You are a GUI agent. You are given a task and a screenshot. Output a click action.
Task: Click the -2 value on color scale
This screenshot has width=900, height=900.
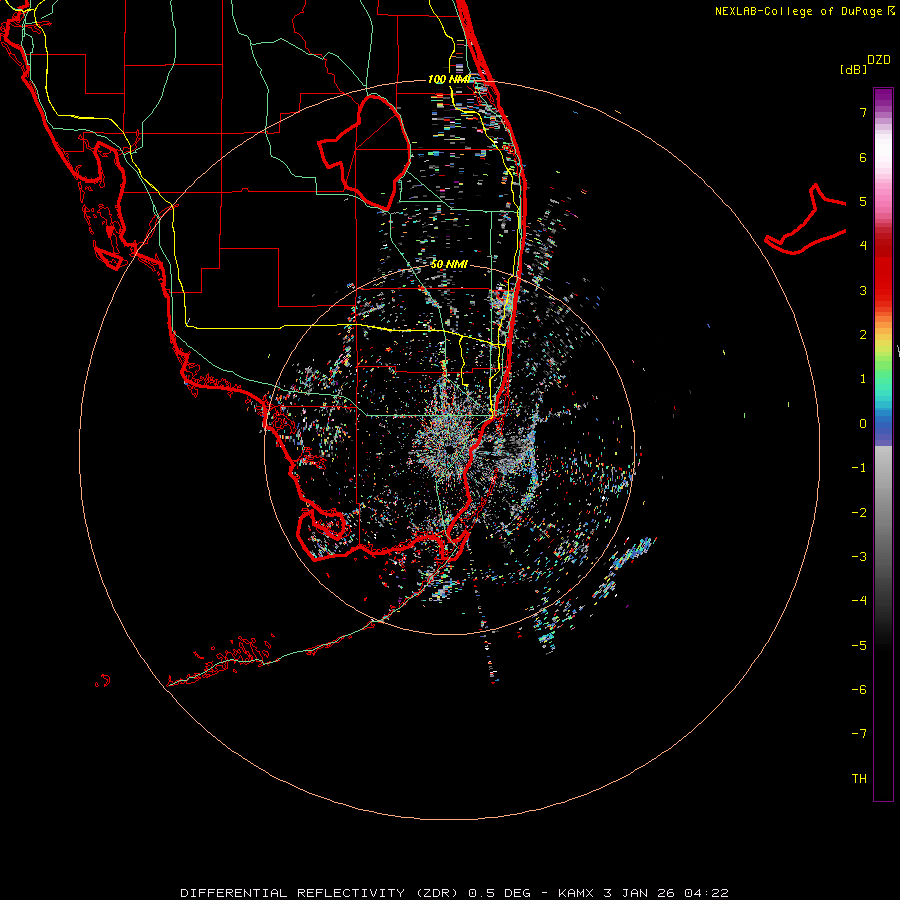click(x=859, y=513)
